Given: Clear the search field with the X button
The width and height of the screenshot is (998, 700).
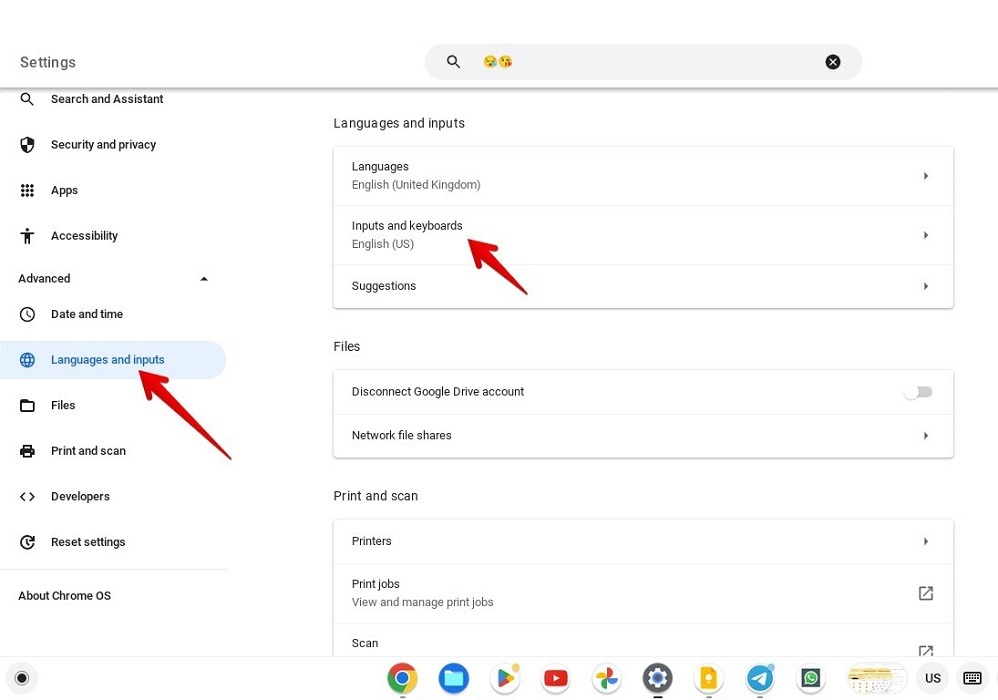Looking at the screenshot, I should coord(833,61).
